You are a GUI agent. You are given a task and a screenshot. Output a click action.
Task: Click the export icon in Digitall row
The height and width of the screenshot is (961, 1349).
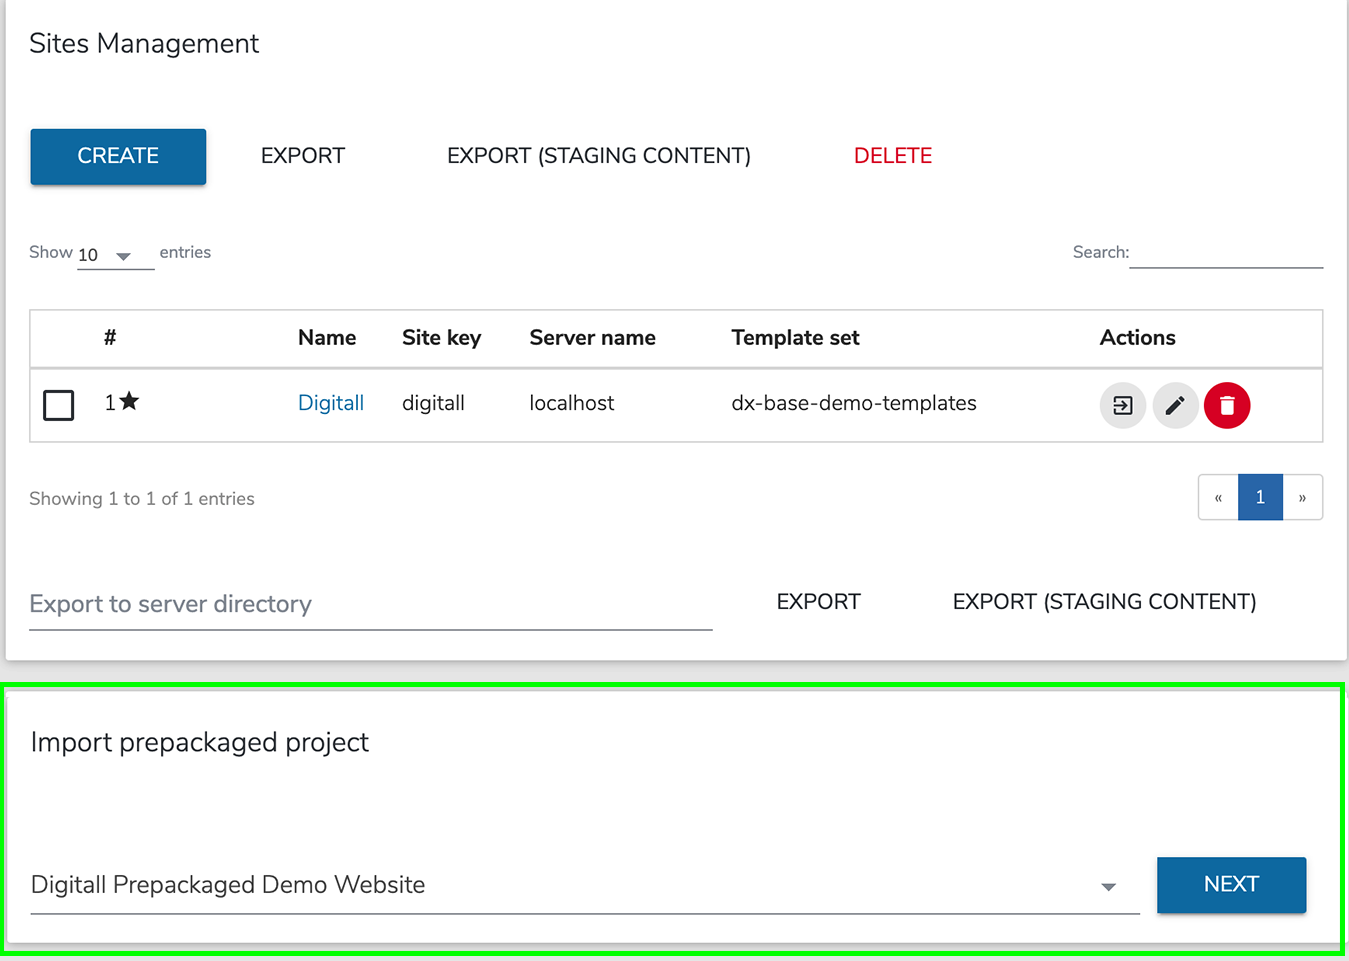click(1122, 405)
